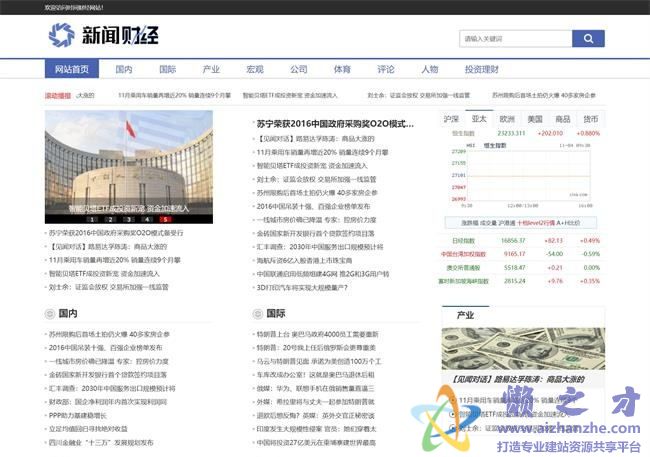Click the 恒生指数 intraday chart
This screenshot has width=650, height=457.
point(521,175)
